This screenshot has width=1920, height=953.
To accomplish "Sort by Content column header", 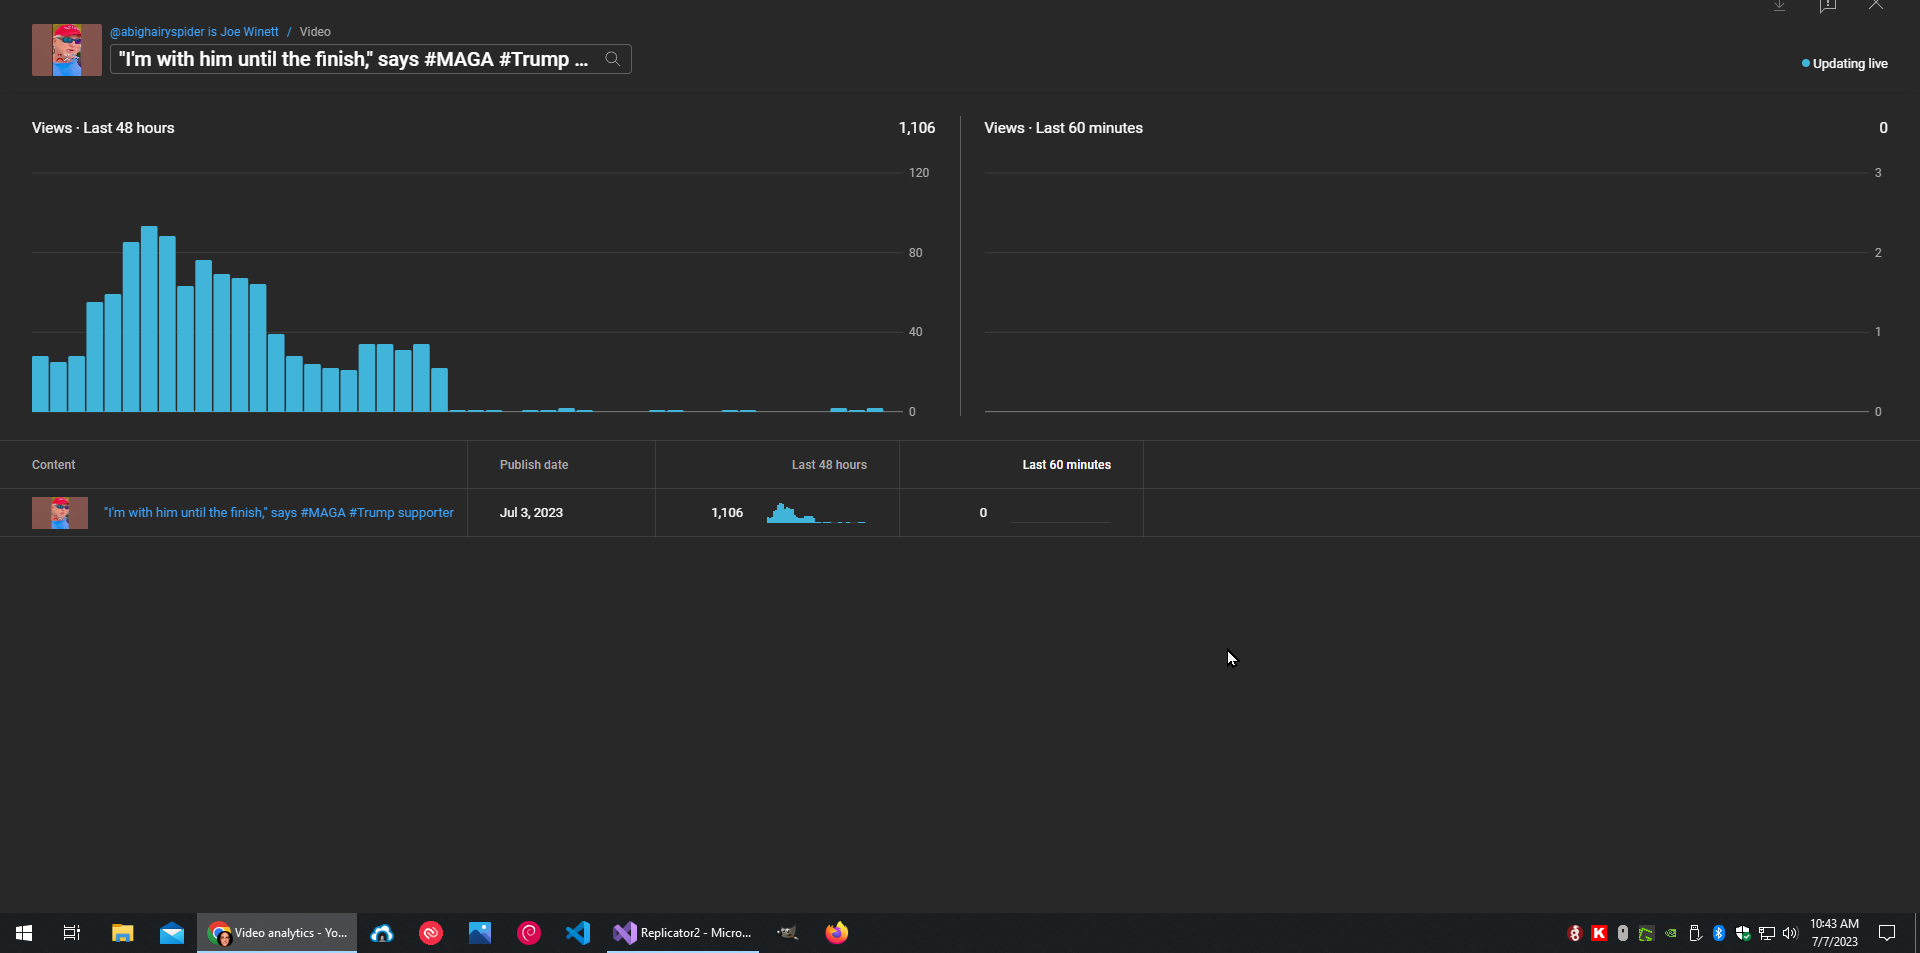I will [x=54, y=465].
